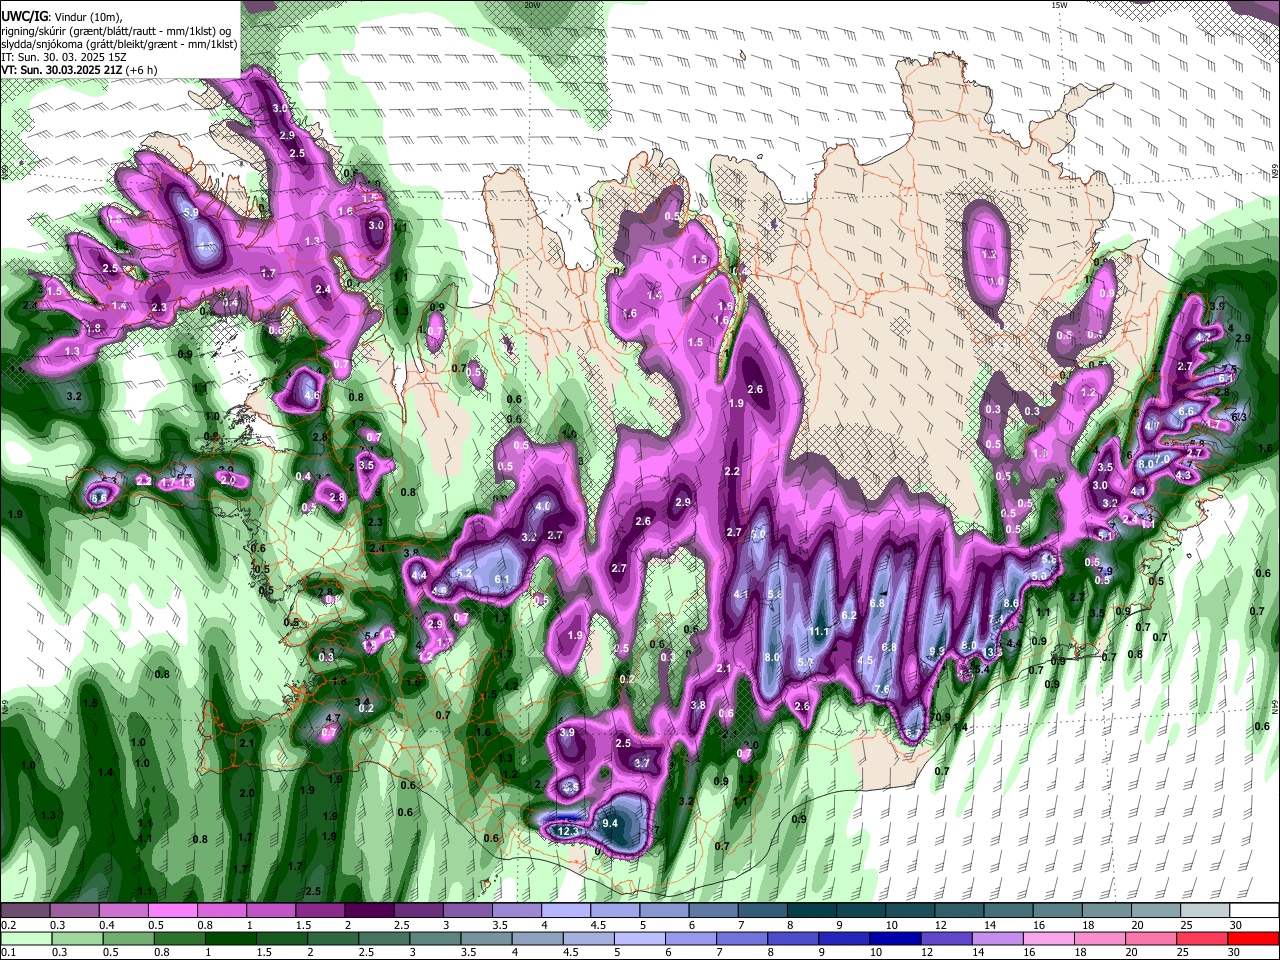Select the 'slydda/snjókoma' legend description line

click(119, 44)
